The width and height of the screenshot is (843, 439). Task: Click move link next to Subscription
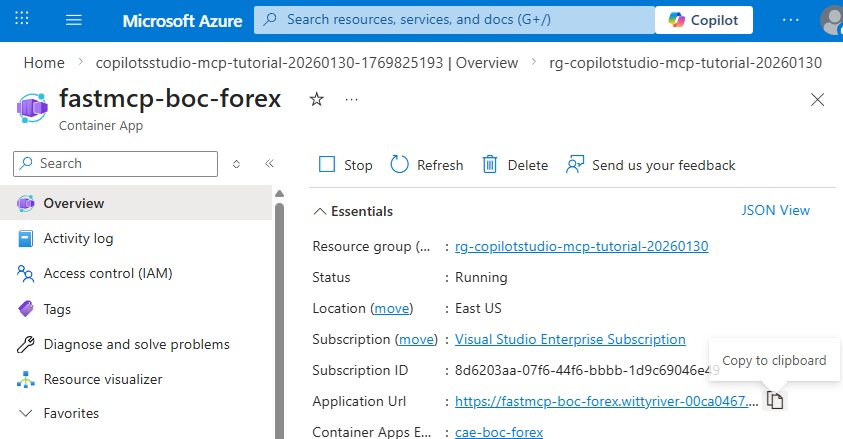pos(417,340)
